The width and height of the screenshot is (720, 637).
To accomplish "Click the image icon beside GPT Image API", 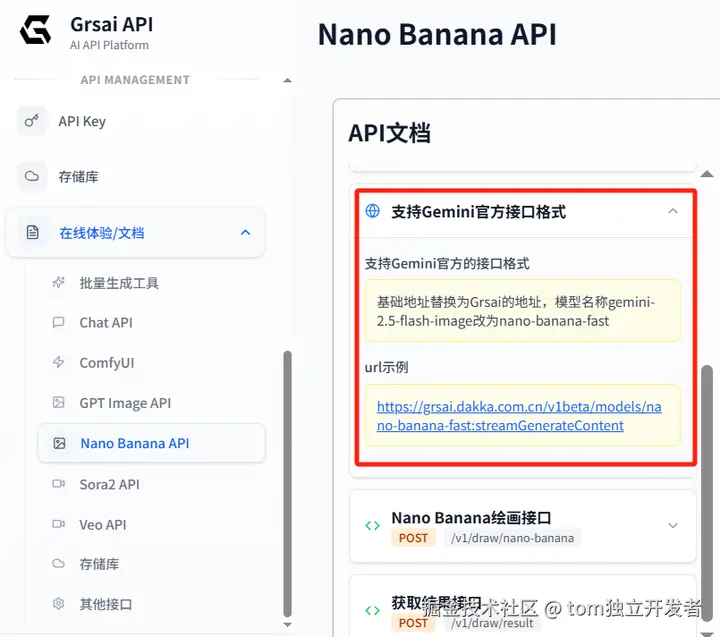I will (x=59, y=402).
